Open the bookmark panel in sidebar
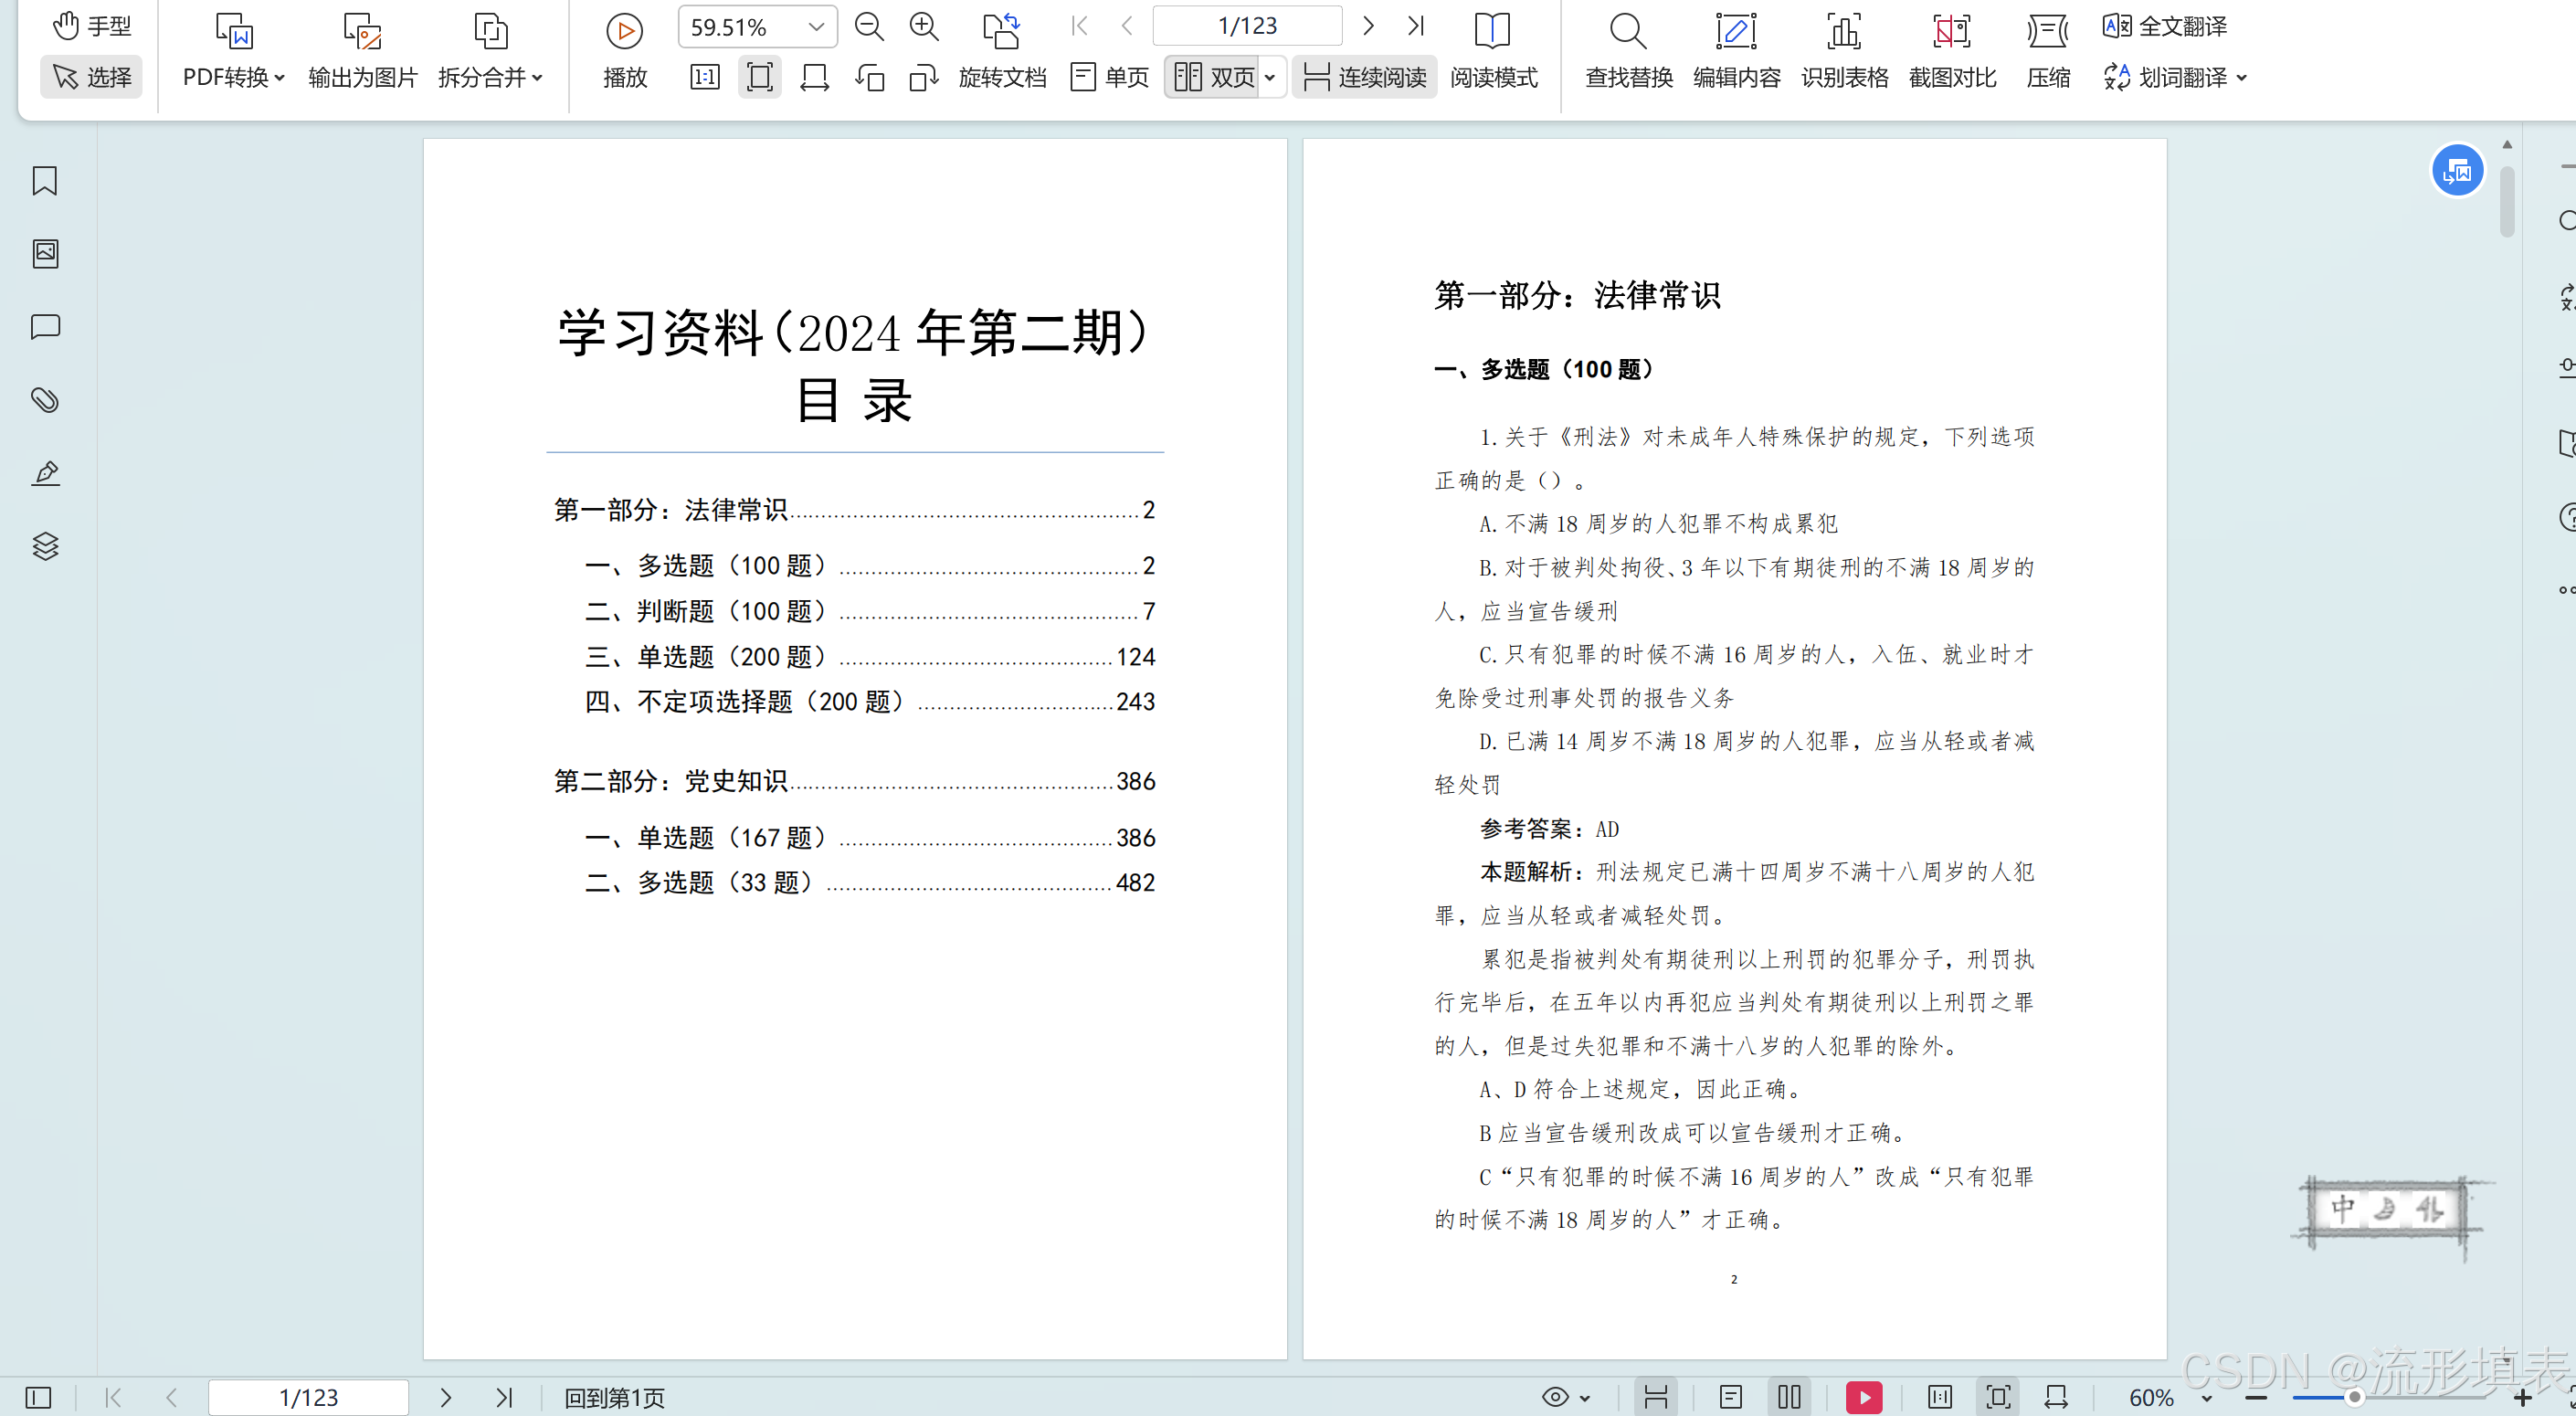This screenshot has width=2576, height=1416. 44,181
